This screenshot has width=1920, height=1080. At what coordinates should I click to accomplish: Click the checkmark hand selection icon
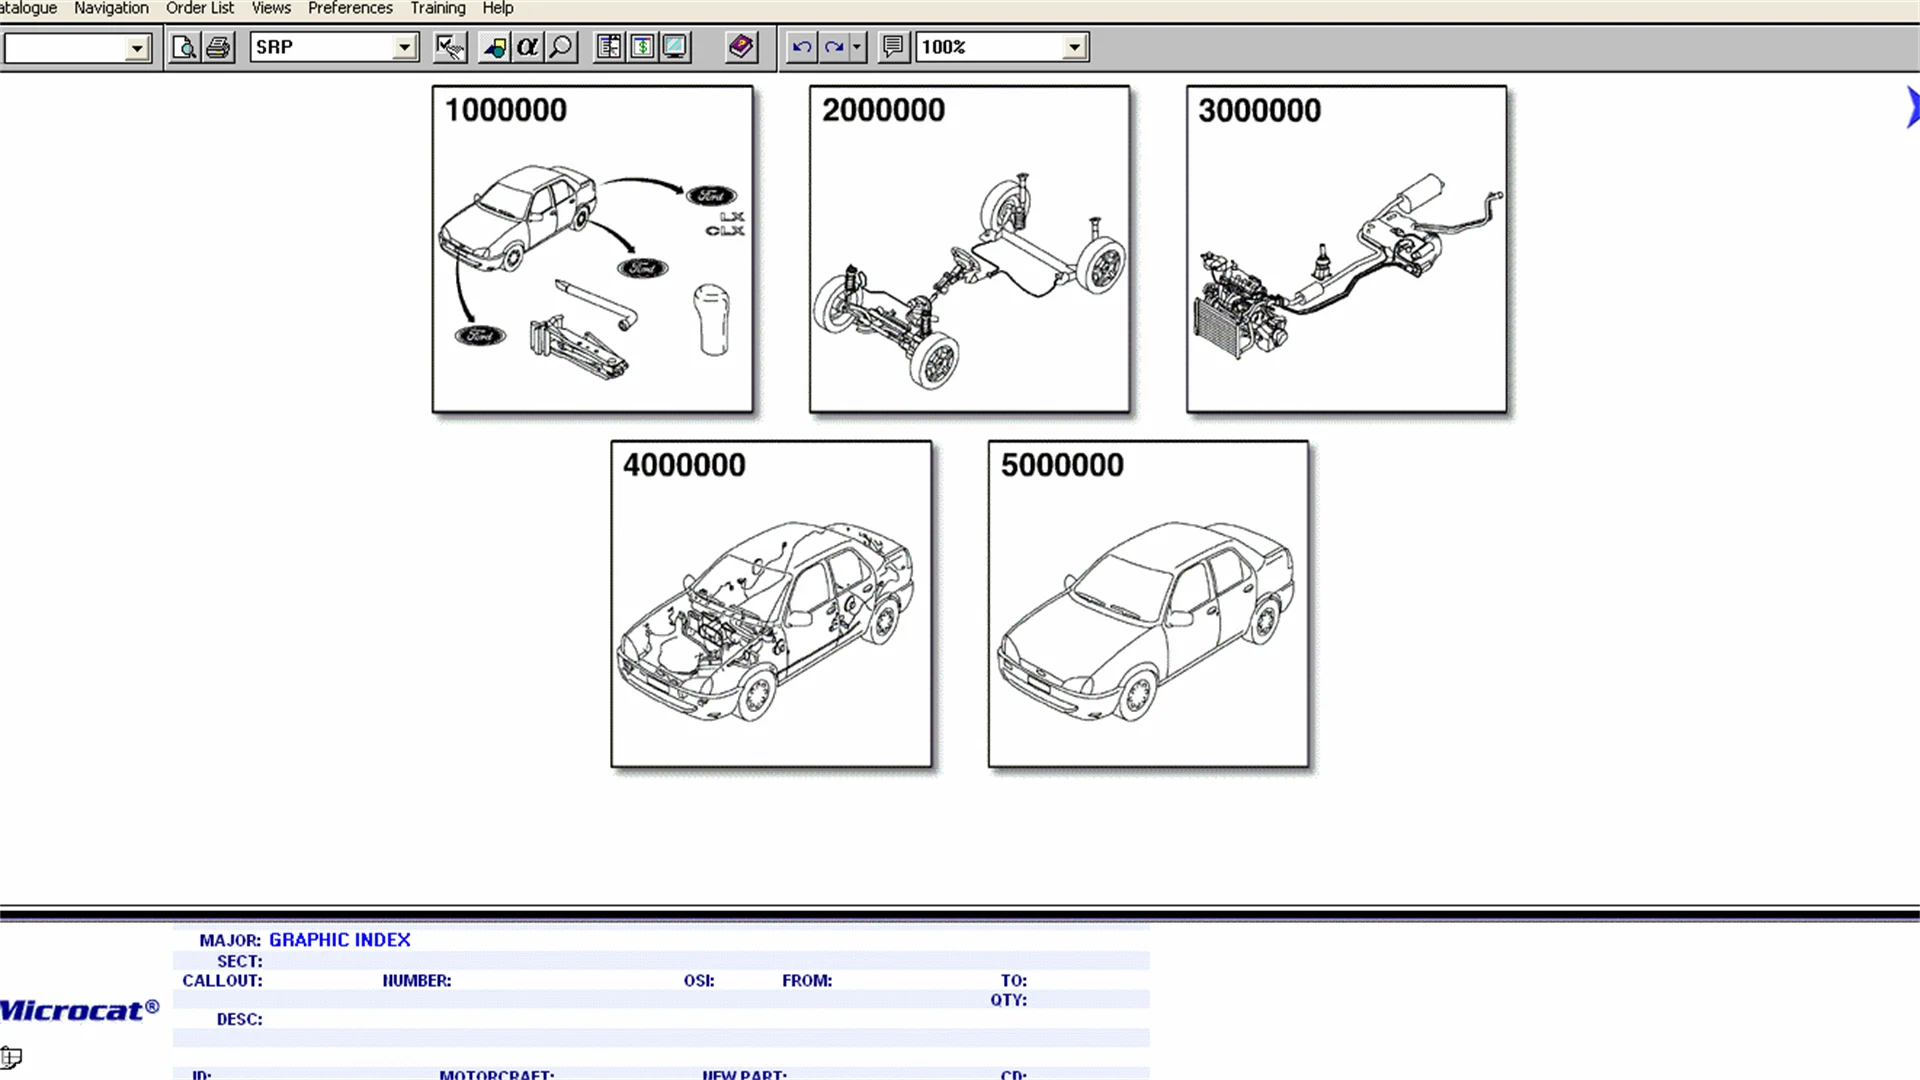click(450, 47)
